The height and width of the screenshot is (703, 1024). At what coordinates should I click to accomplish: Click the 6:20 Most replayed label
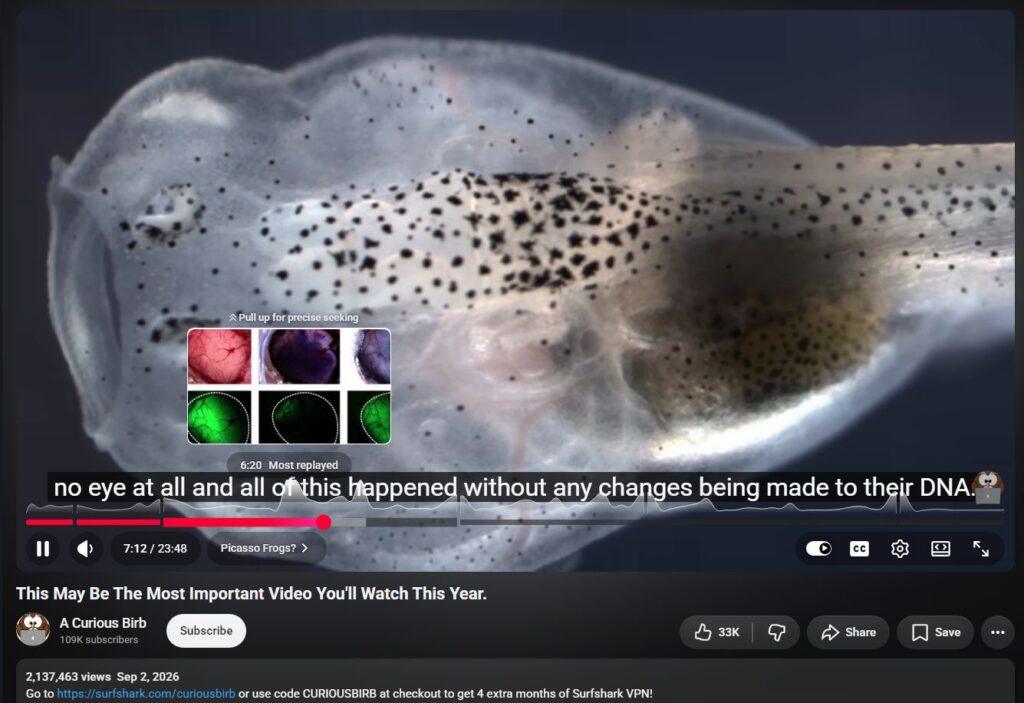pos(289,465)
